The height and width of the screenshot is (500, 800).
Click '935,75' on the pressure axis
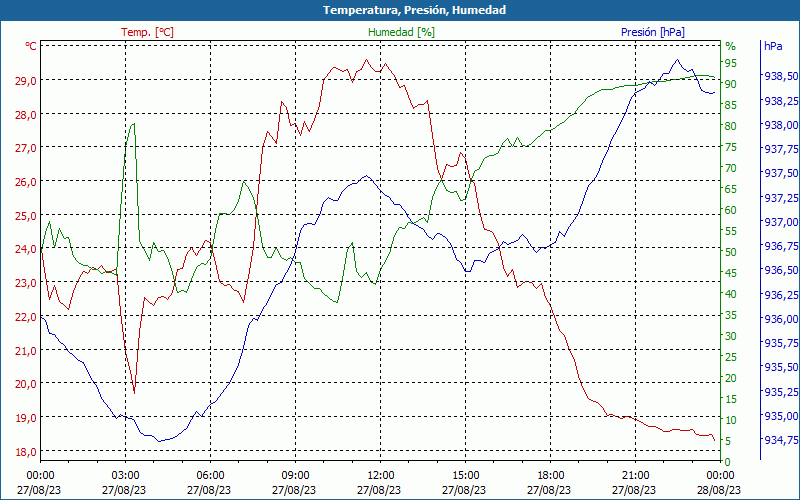click(x=781, y=343)
